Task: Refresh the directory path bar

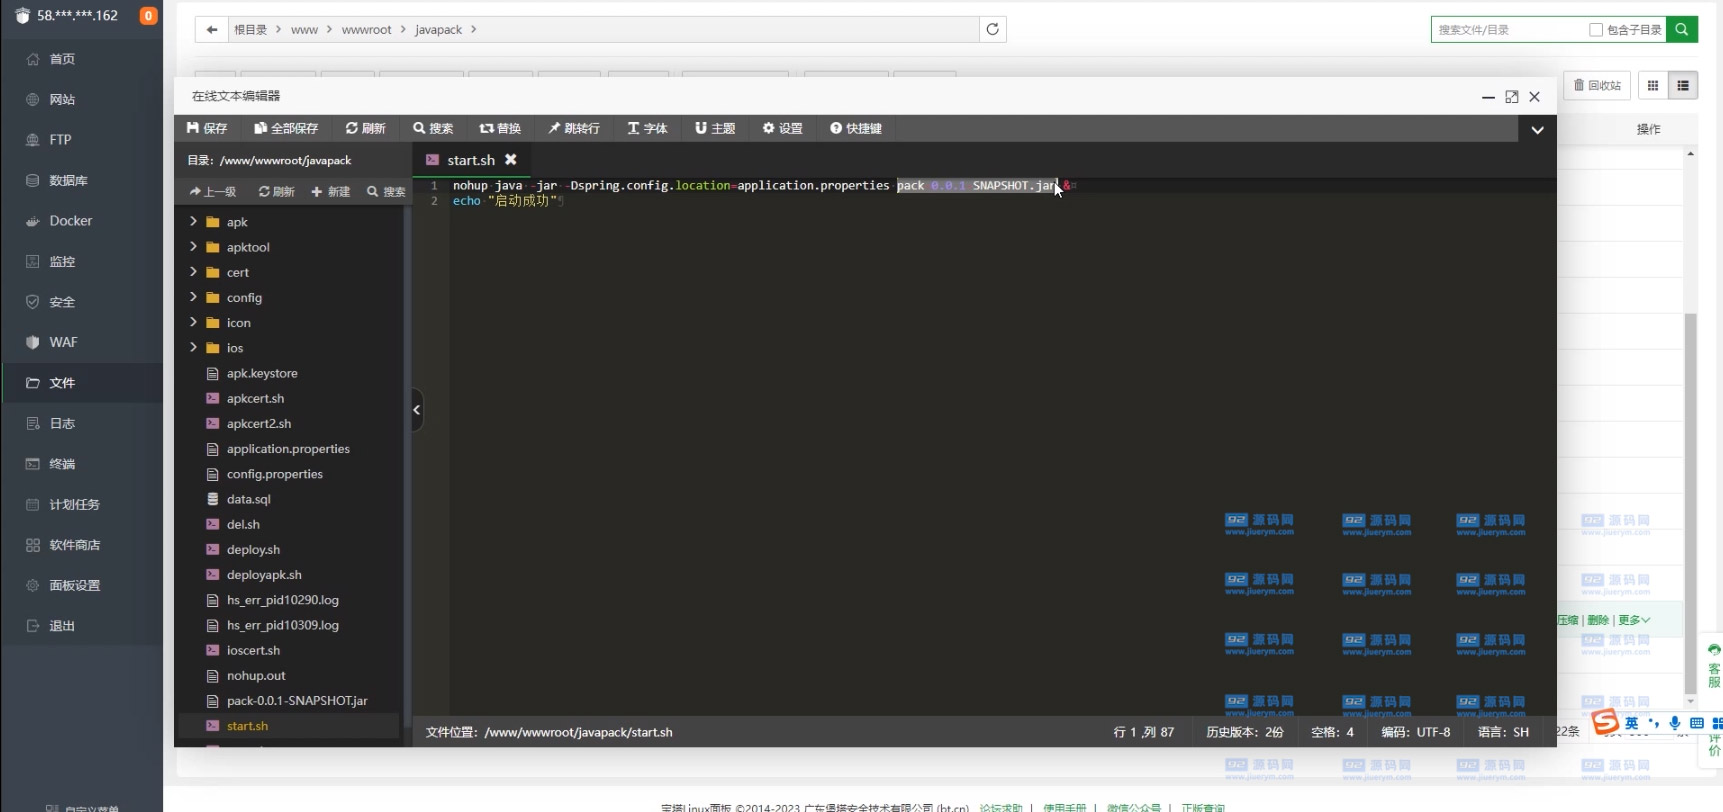Action: 993,29
